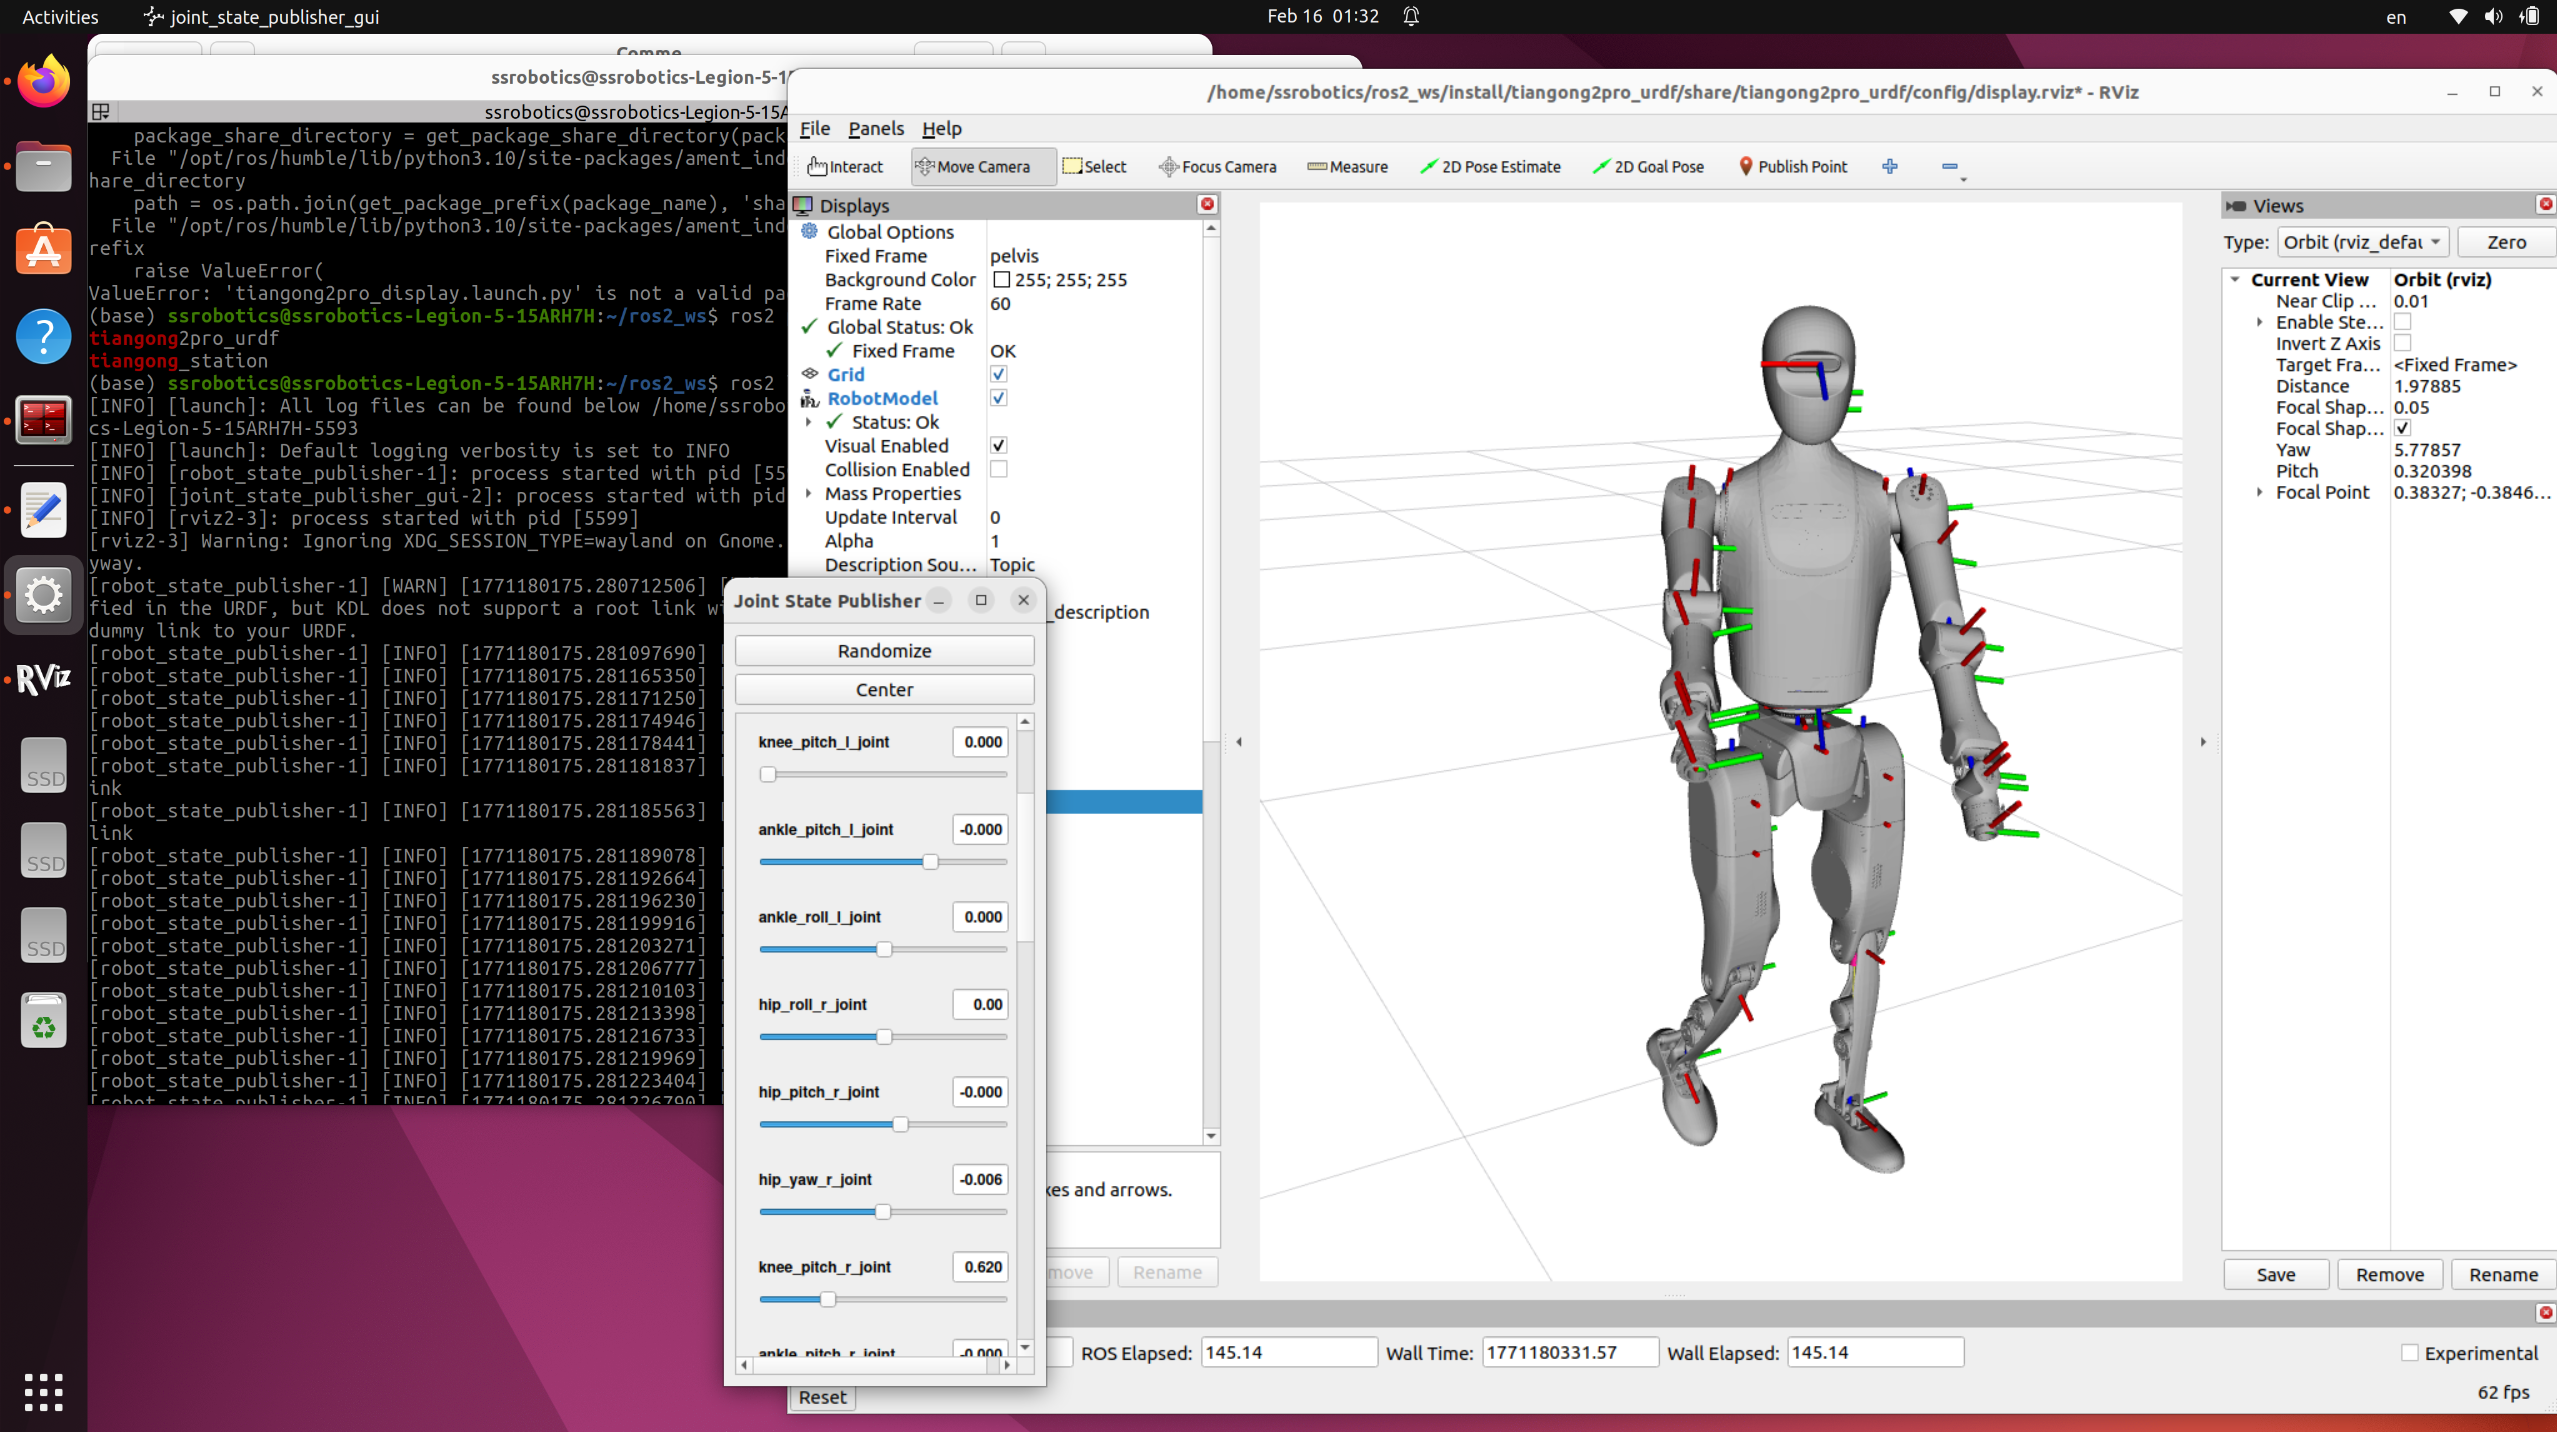Open the Terminator terminal dock icon
This screenshot has height=1432, width=2557.
(43, 420)
